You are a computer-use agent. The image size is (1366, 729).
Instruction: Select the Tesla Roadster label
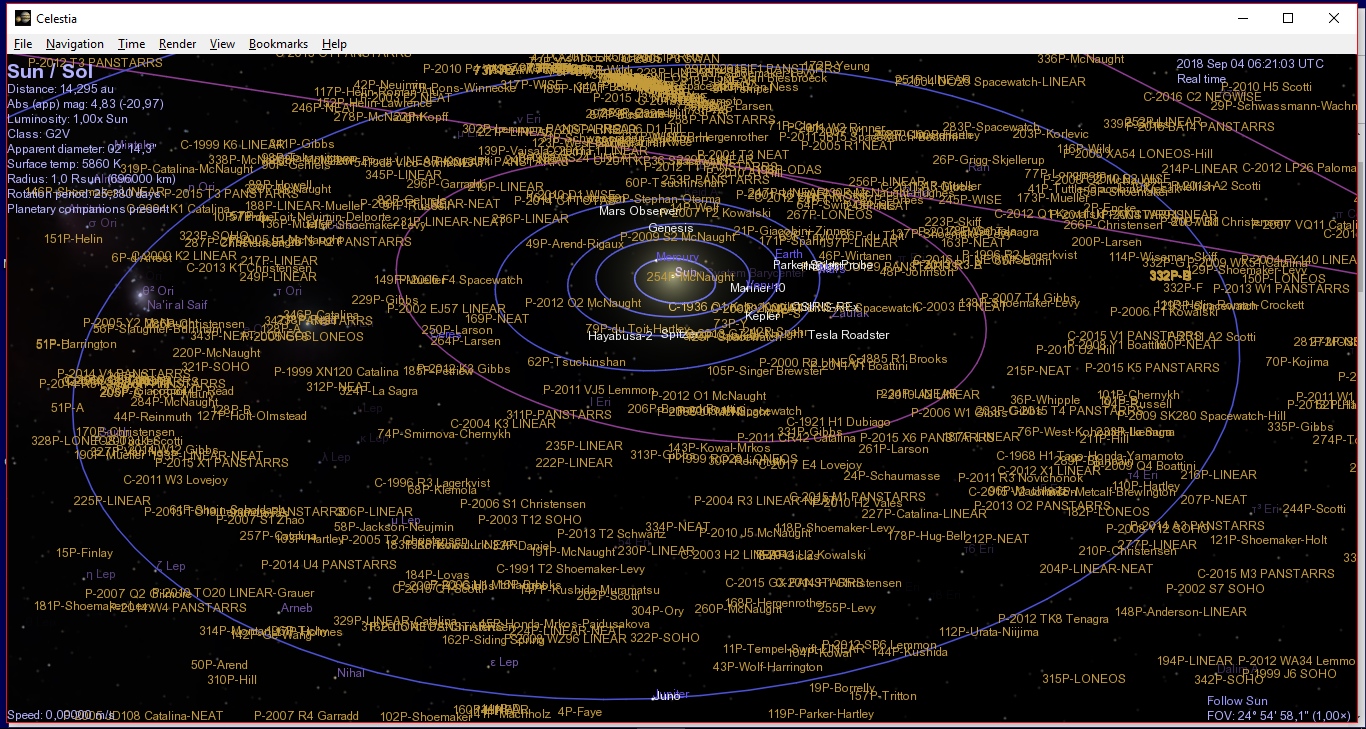point(848,335)
